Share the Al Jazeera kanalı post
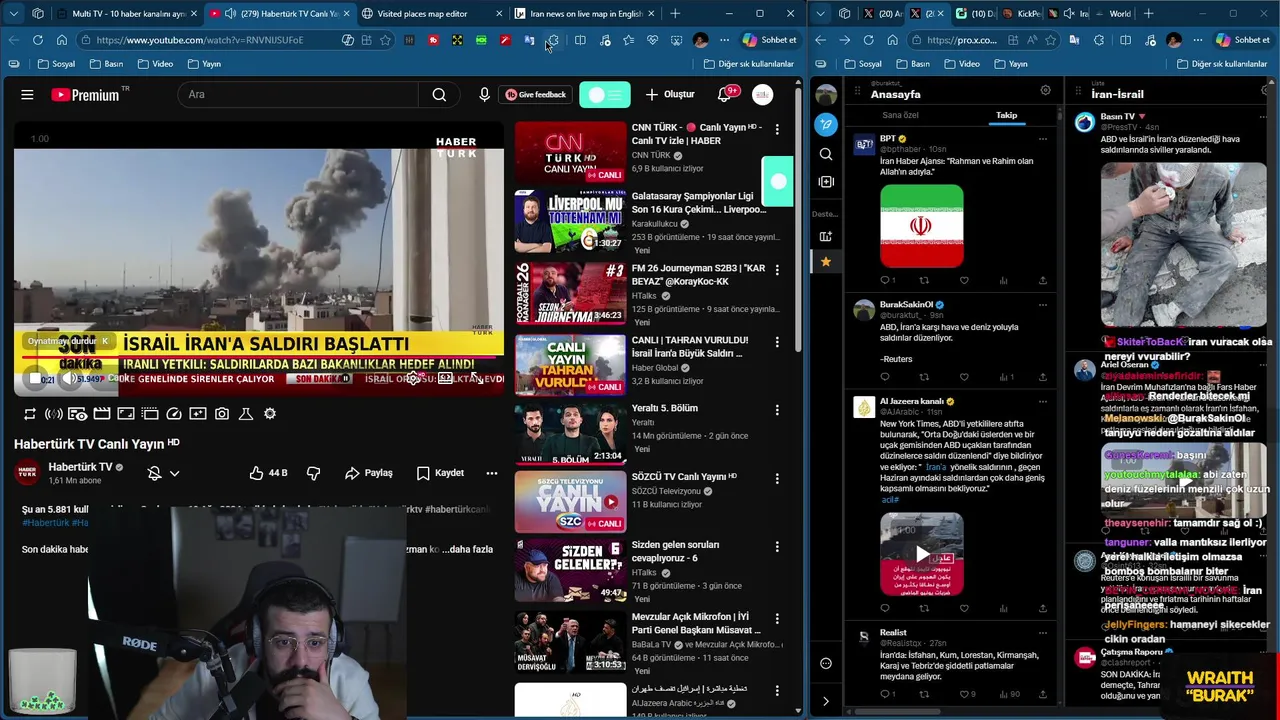The image size is (1280, 720). pyautogui.click(x=1043, y=608)
